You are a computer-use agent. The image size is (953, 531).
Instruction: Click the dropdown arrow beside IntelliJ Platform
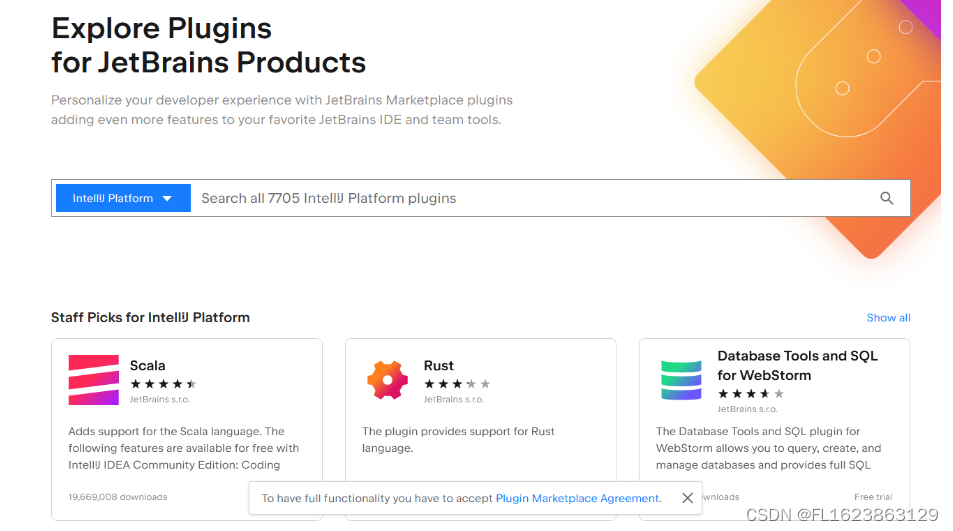[x=167, y=199]
